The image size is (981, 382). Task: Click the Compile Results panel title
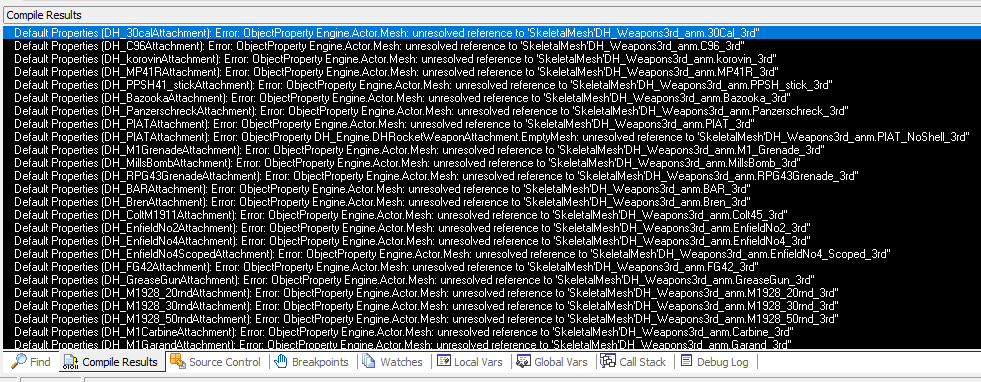(44, 15)
